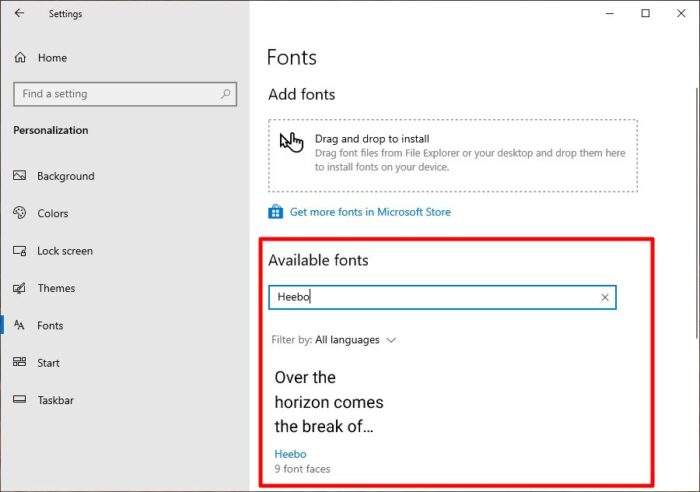
Task: Select the Taskbar icon
Action: click(20, 399)
